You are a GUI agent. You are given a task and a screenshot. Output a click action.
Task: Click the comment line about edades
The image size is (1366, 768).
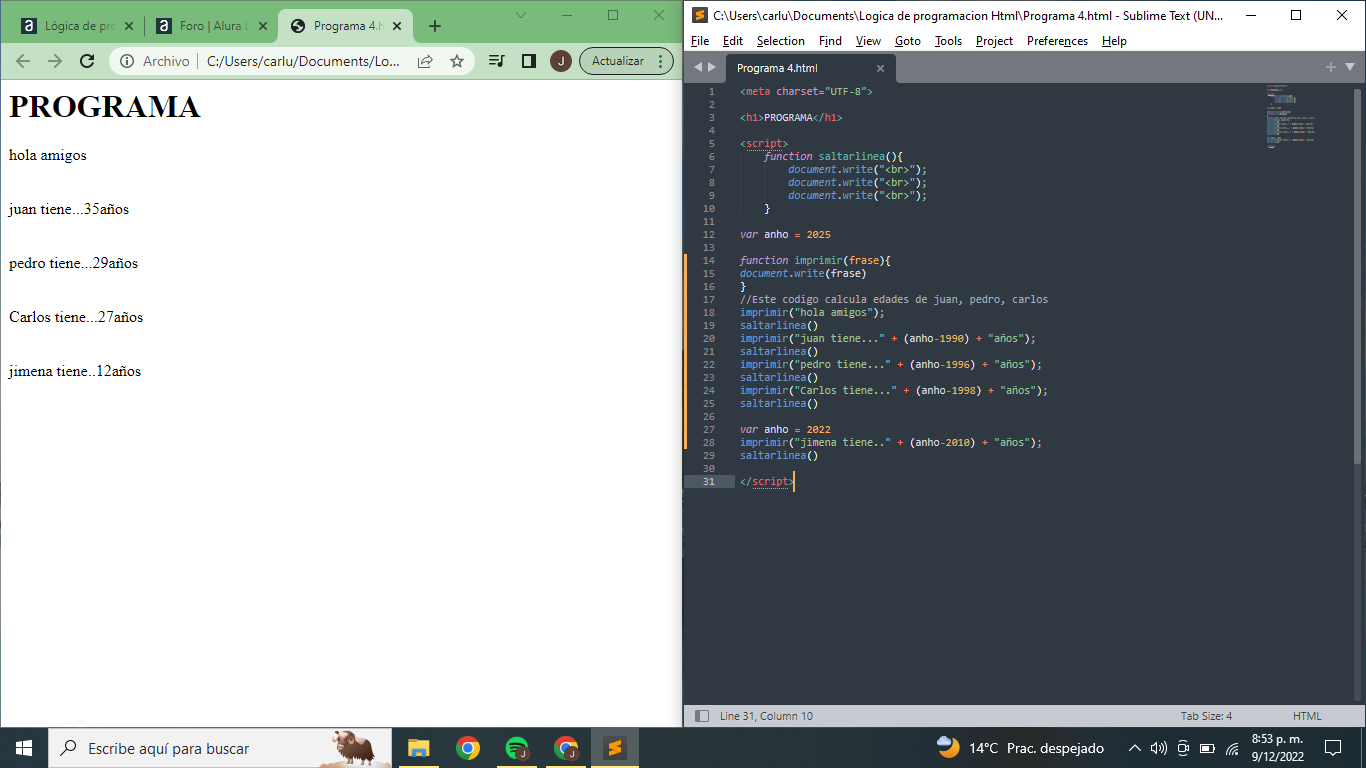coord(894,299)
